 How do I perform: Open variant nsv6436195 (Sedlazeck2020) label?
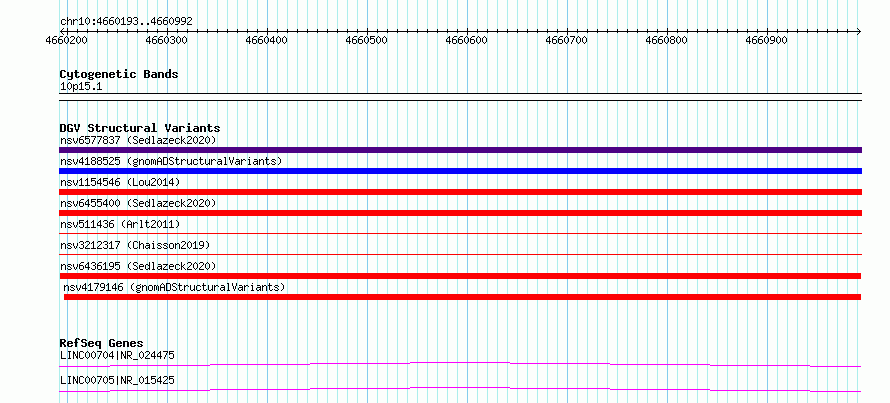[138, 266]
